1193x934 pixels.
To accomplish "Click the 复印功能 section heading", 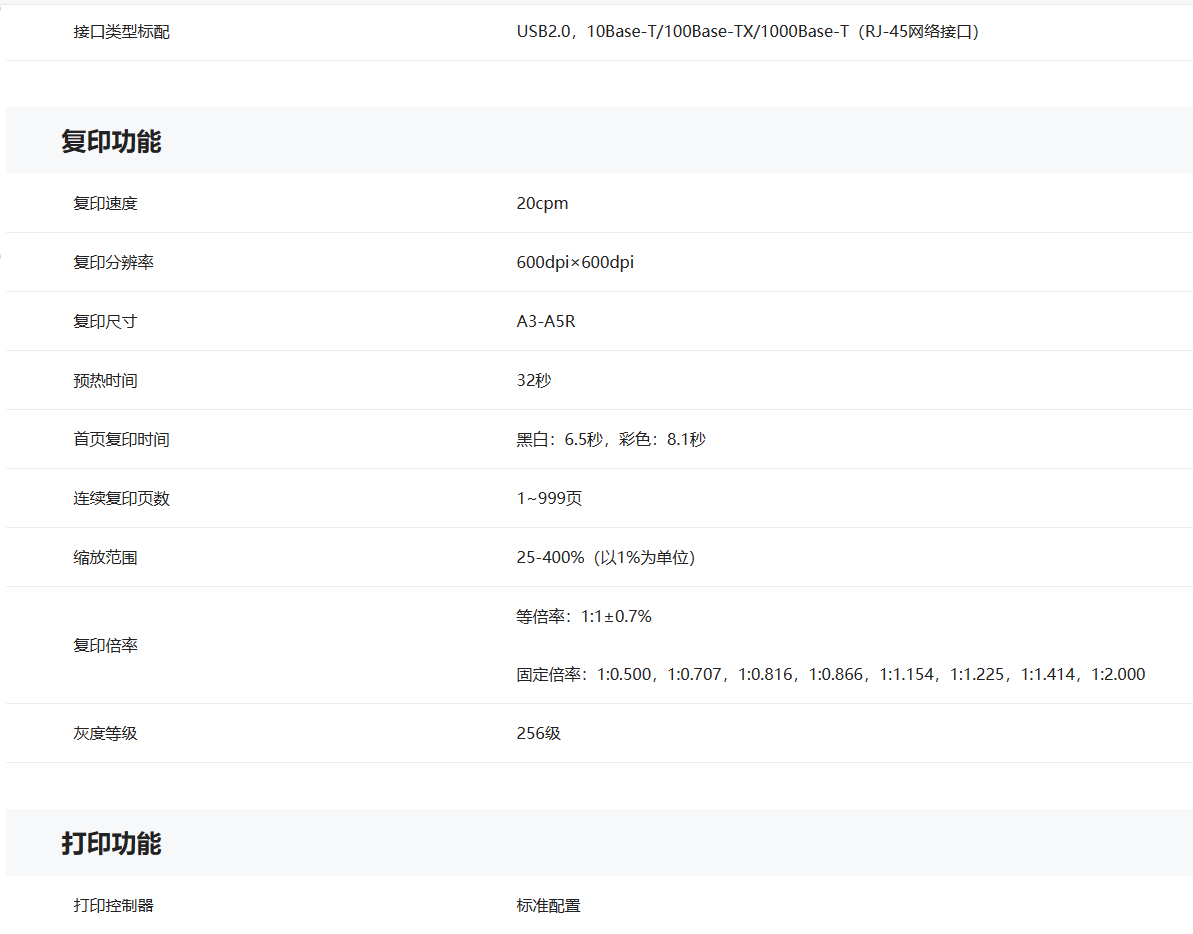I will coord(111,142).
